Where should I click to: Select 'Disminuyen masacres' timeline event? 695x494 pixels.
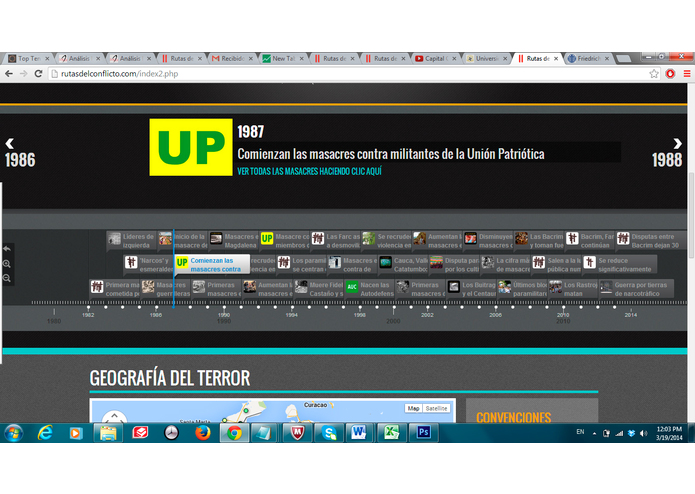click(488, 241)
